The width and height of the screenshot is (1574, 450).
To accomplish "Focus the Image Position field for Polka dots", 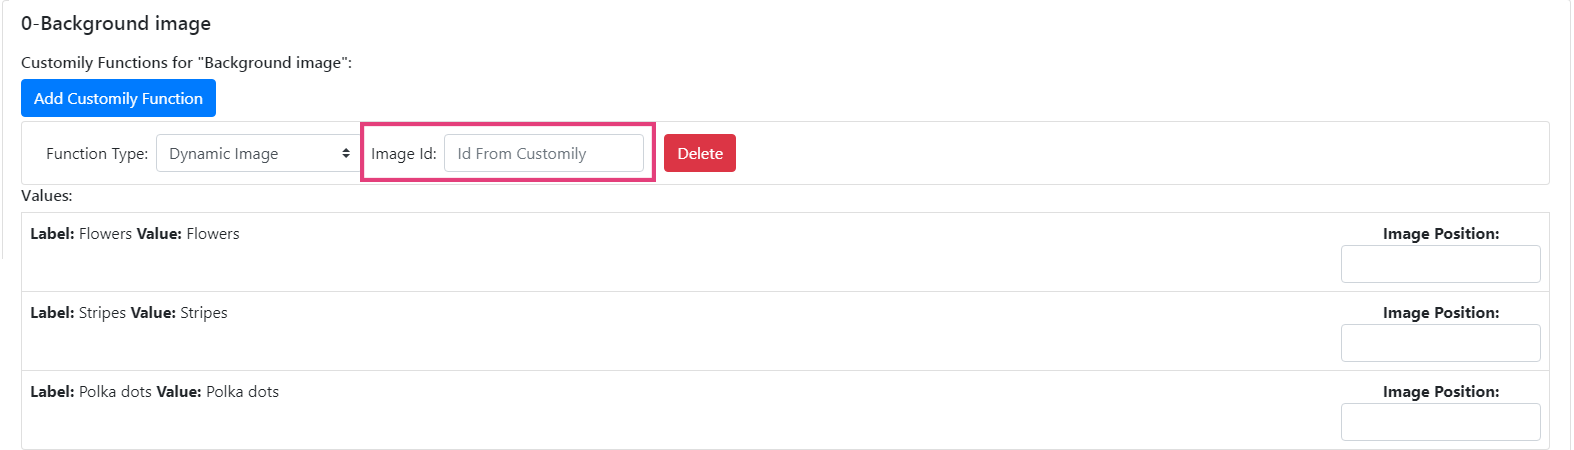I will 1440,422.
